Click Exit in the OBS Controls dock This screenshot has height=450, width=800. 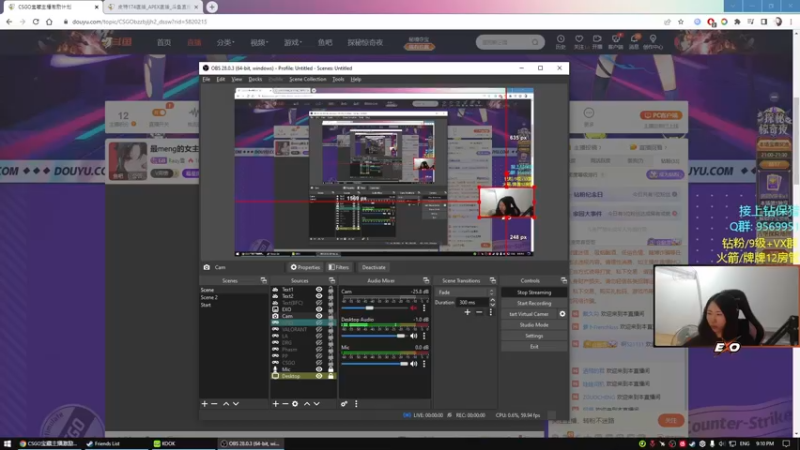pos(534,346)
